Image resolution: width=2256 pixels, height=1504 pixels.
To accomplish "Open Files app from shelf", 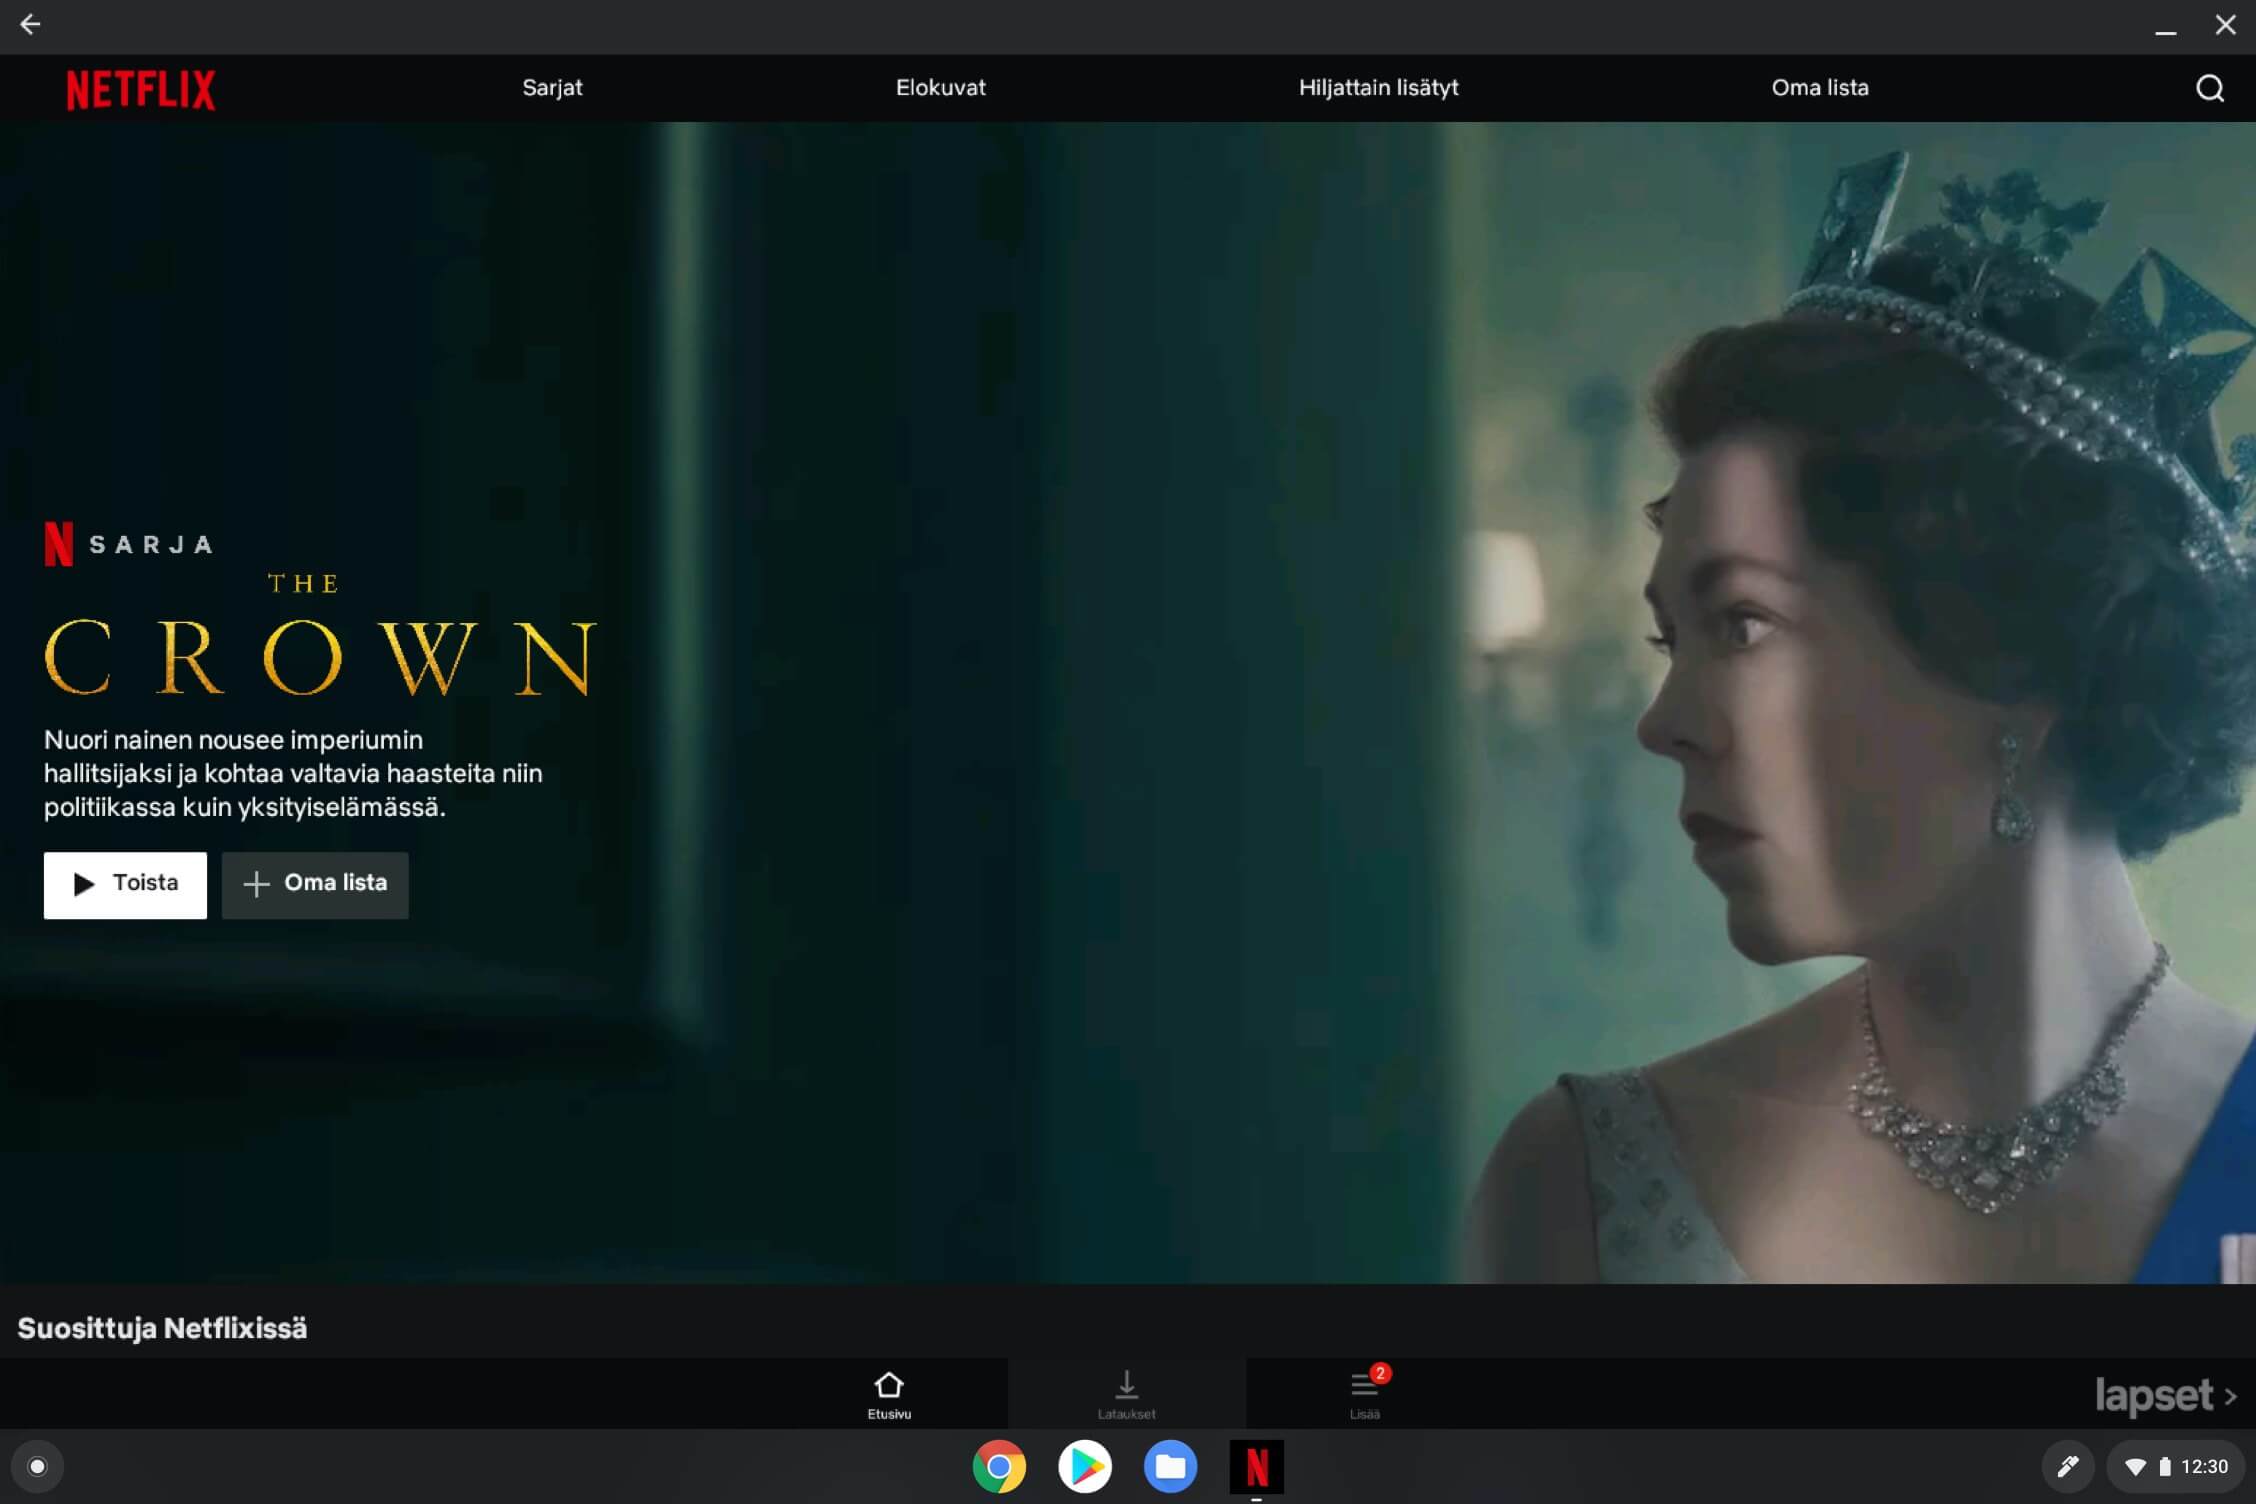I will [x=1170, y=1467].
